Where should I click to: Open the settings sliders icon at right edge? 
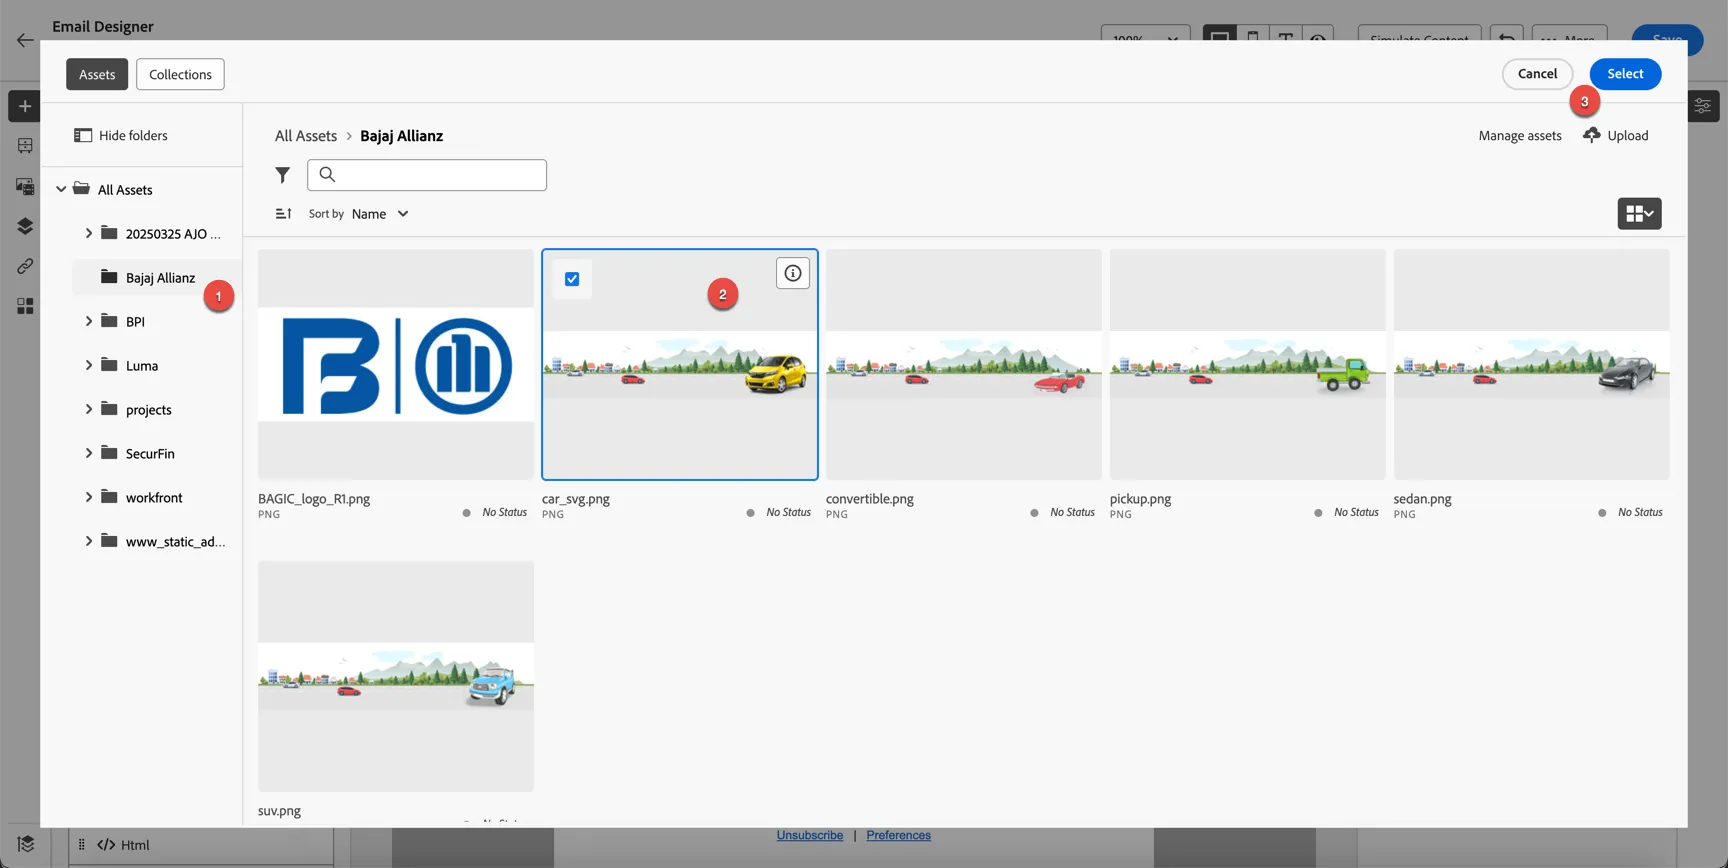(x=1703, y=106)
